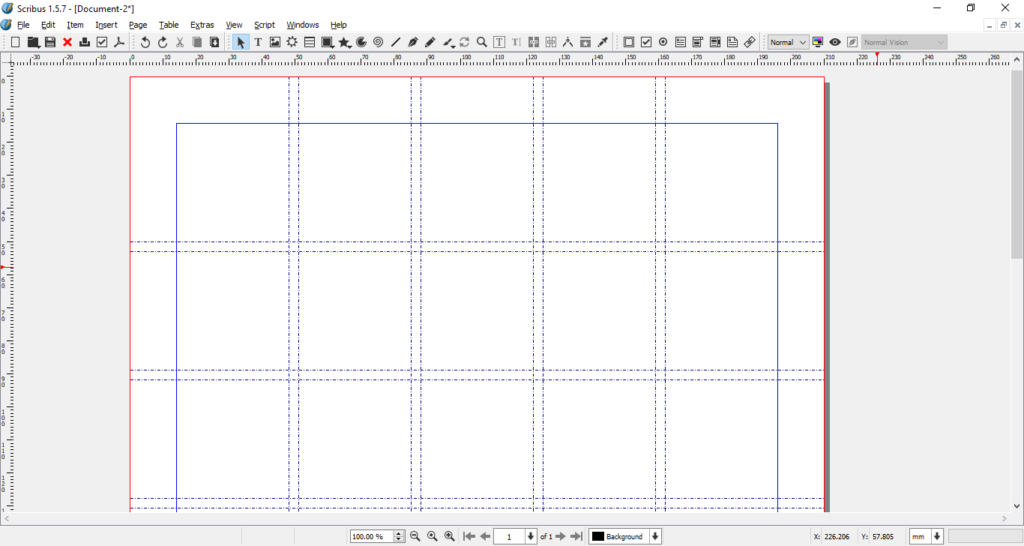This screenshot has height=546, width=1024.
Task: Select the Calligraphic Line tool
Action: (448, 42)
